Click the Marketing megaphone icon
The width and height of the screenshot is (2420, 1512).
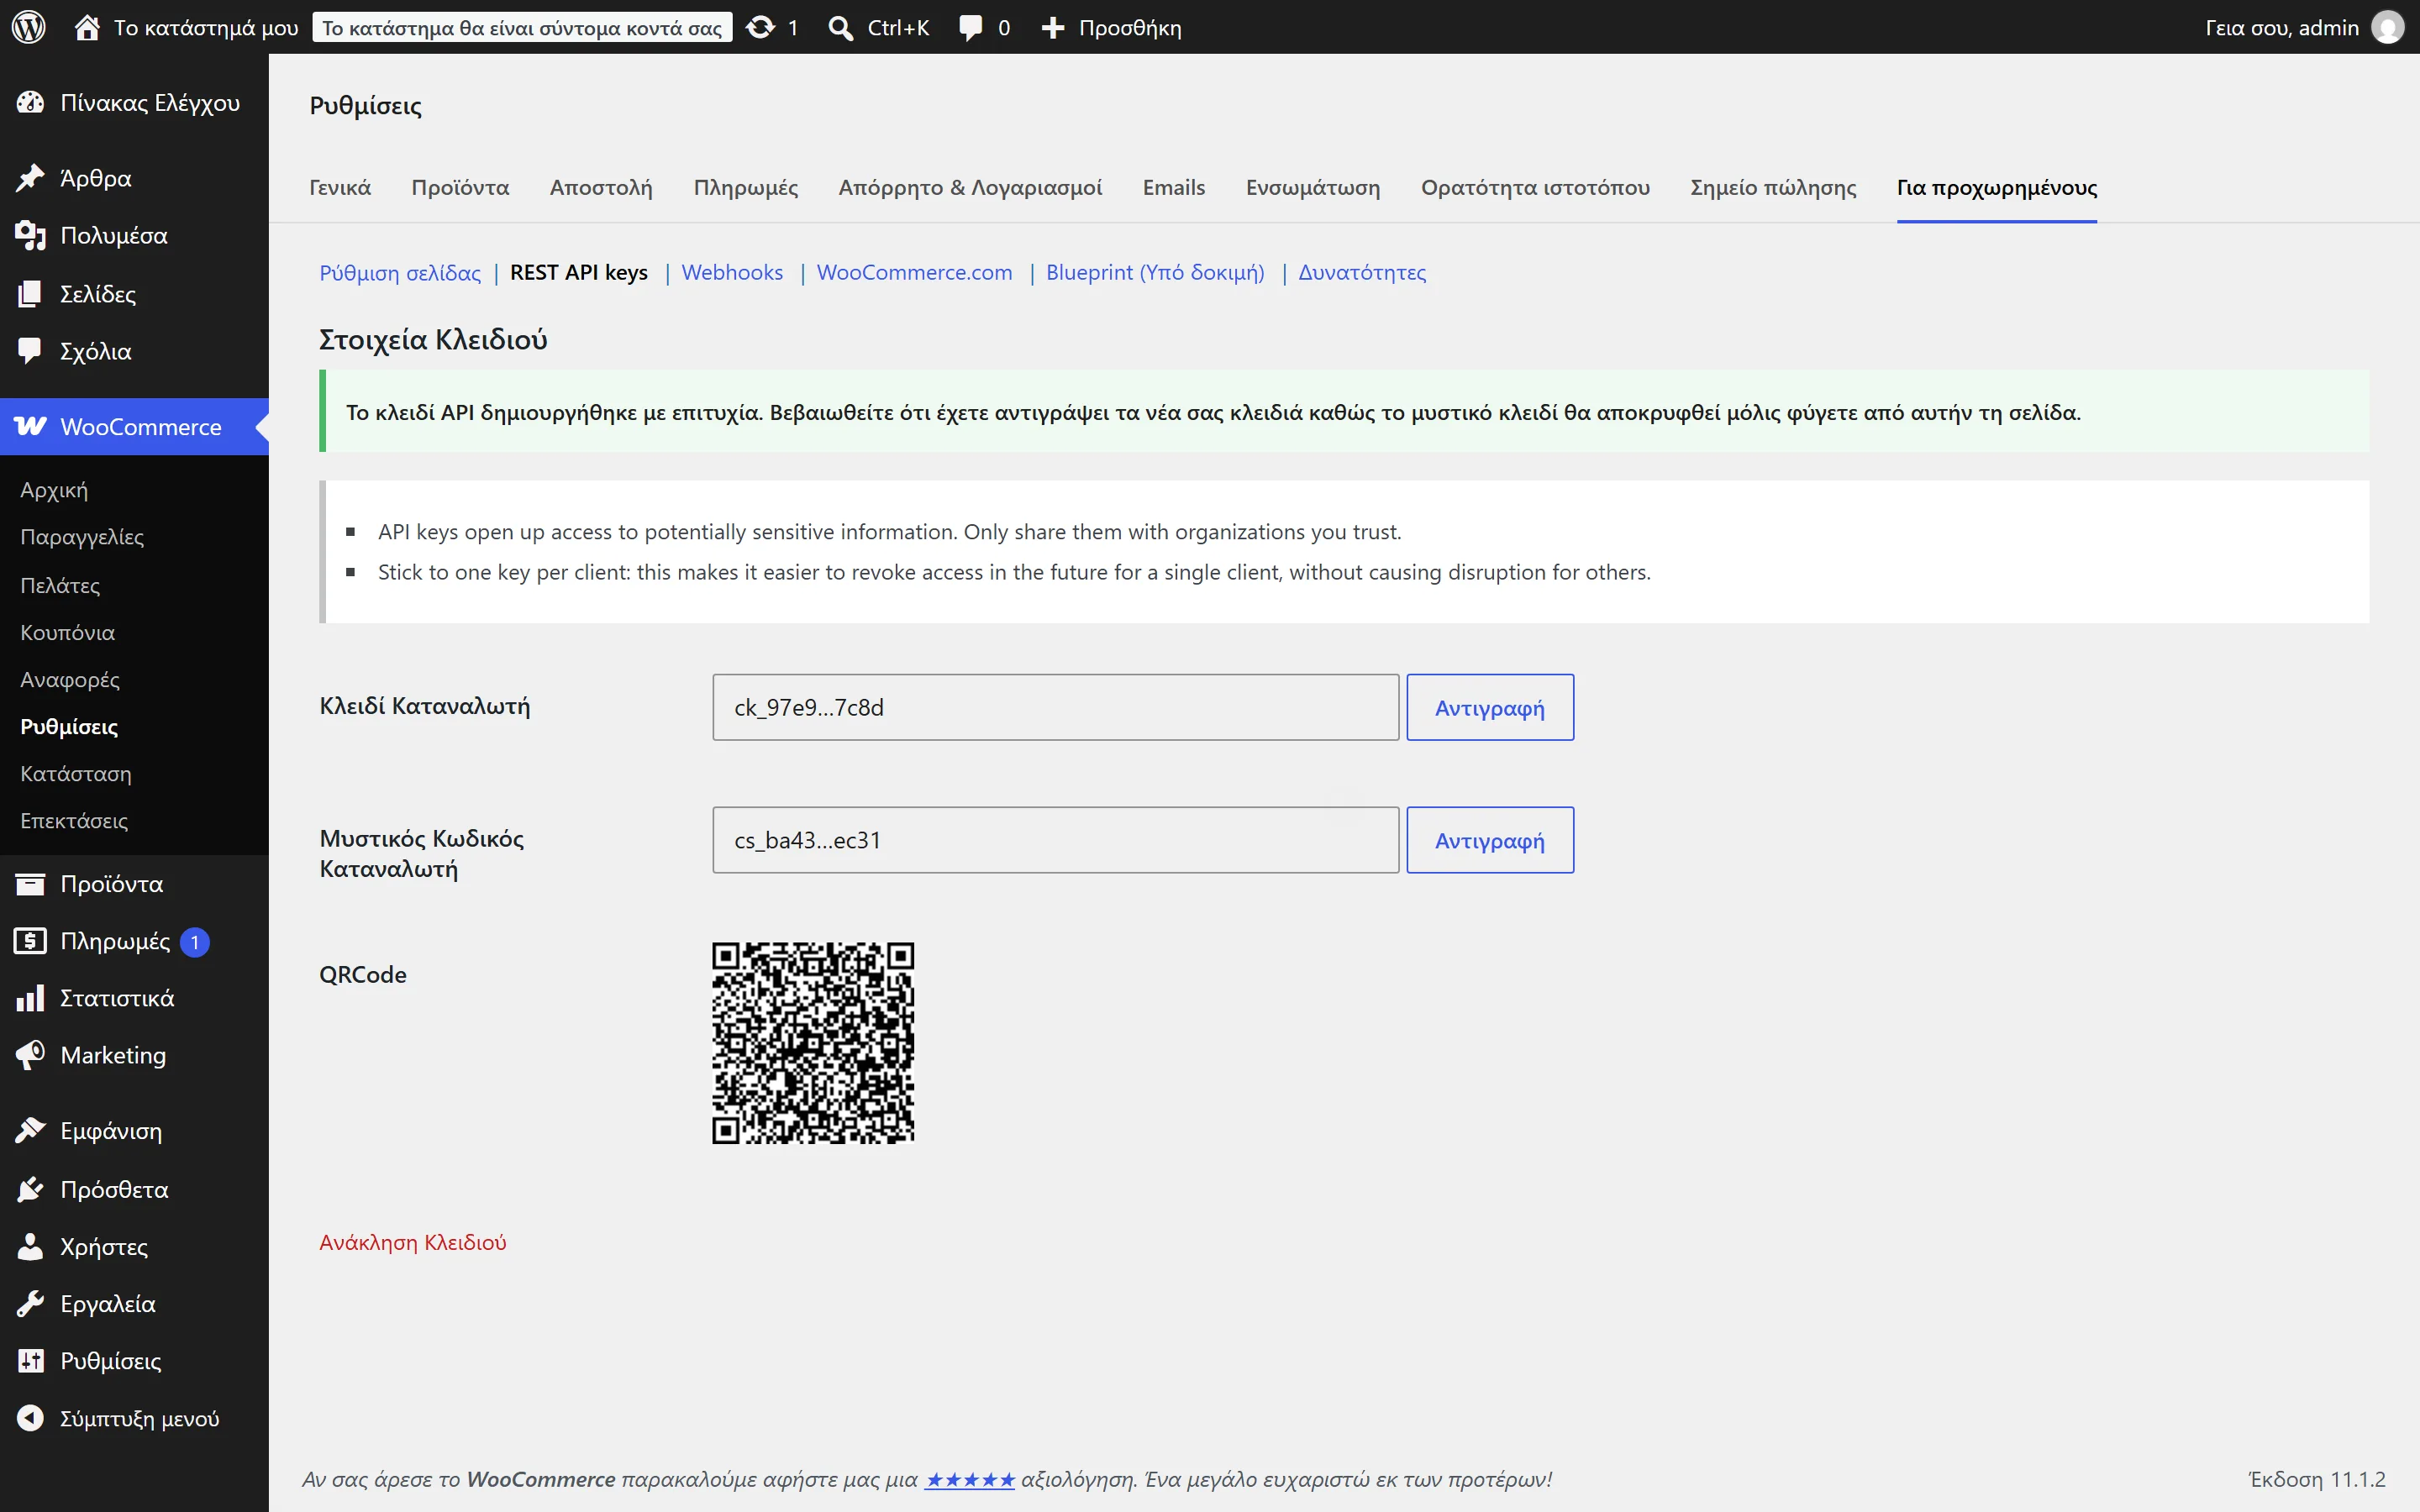(x=30, y=1055)
